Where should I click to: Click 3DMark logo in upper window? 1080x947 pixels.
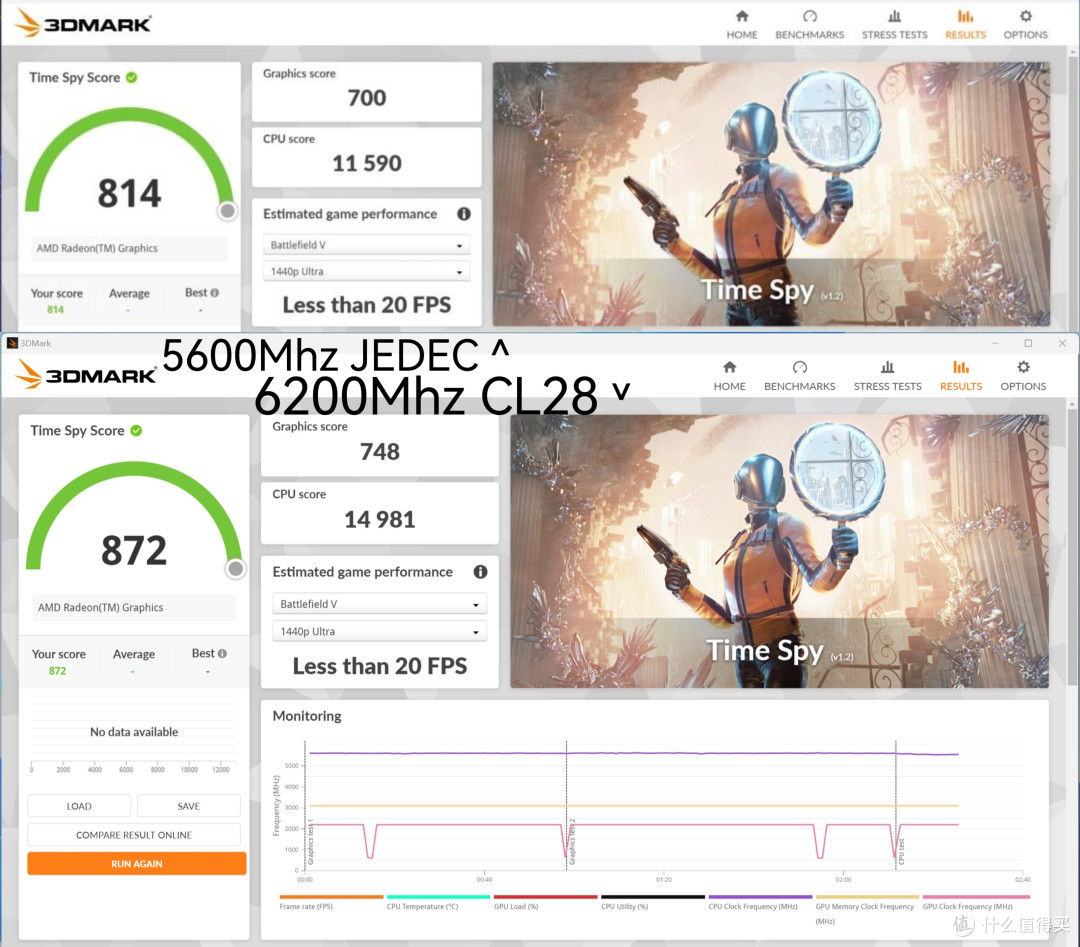[x=82, y=23]
